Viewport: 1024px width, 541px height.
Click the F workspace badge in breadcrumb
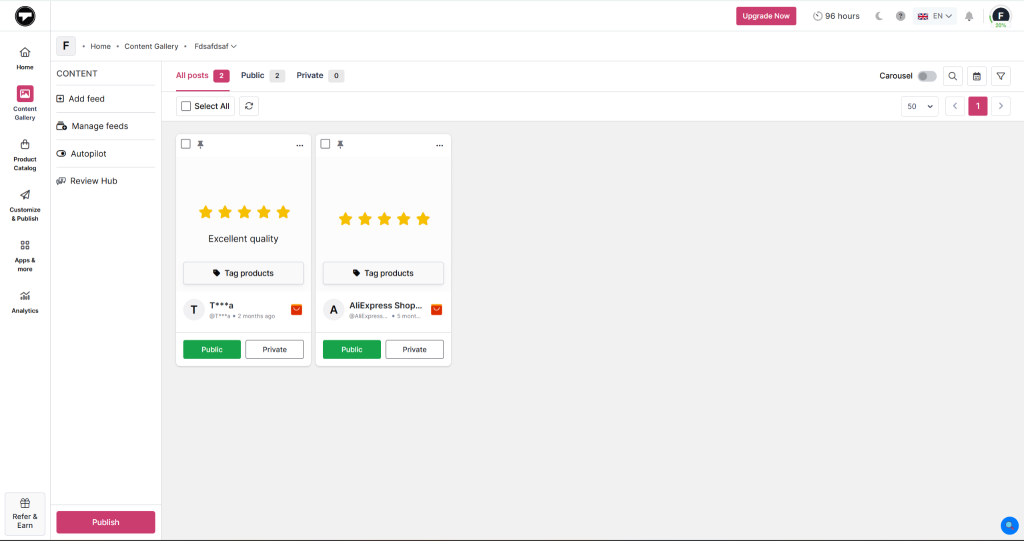tap(66, 46)
